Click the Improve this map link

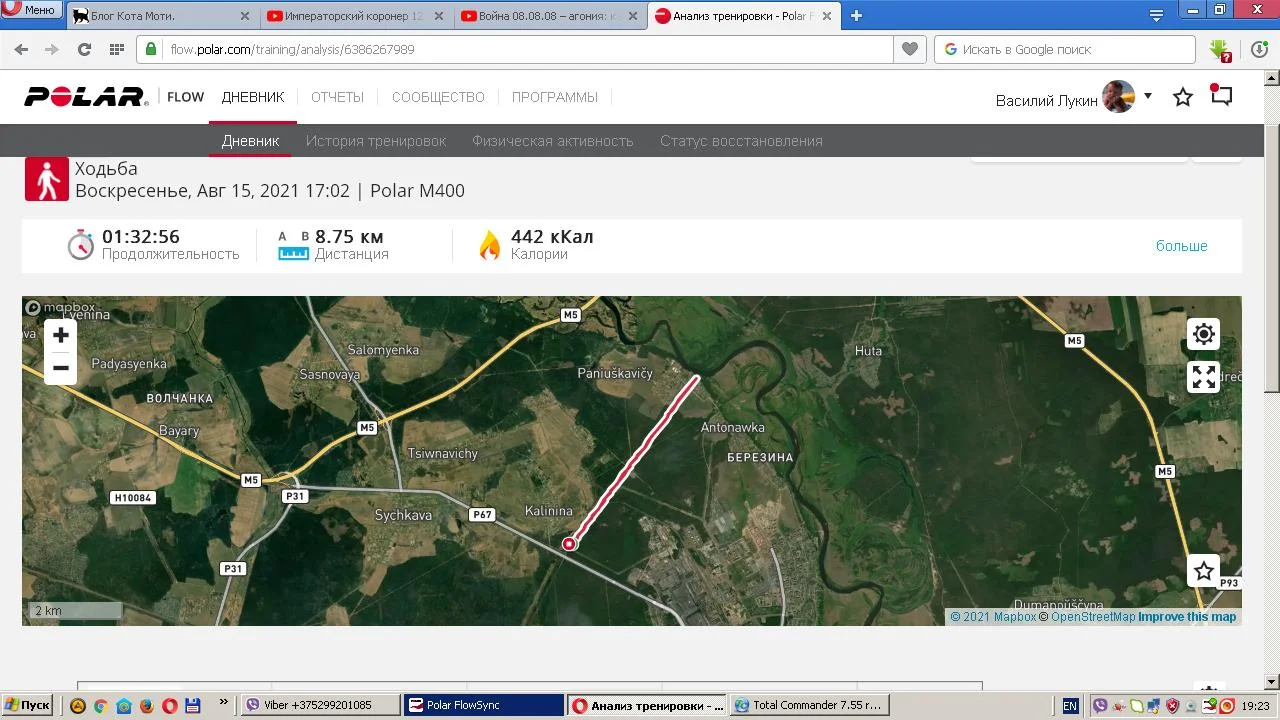point(1187,617)
